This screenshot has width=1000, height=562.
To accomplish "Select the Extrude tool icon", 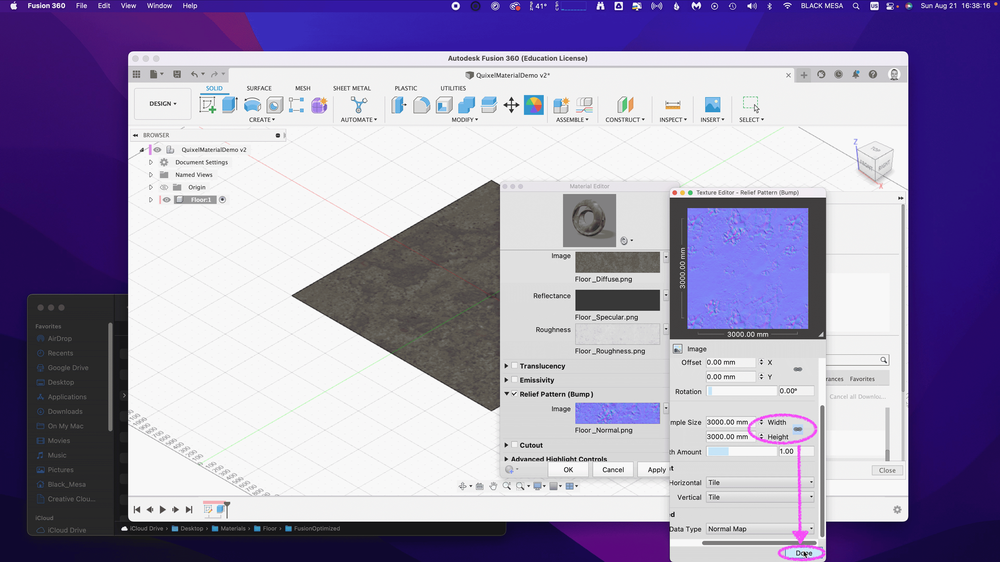I will pyautogui.click(x=230, y=105).
